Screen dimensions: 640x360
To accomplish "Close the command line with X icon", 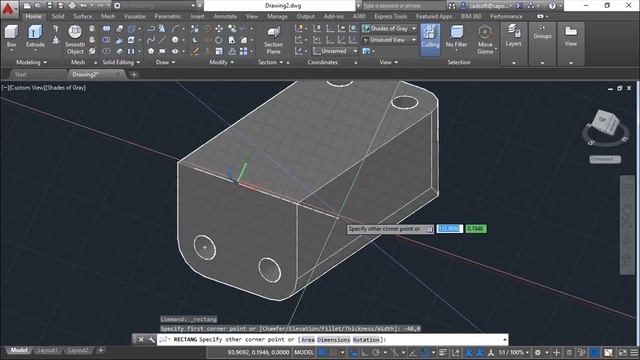I will point(141,340).
